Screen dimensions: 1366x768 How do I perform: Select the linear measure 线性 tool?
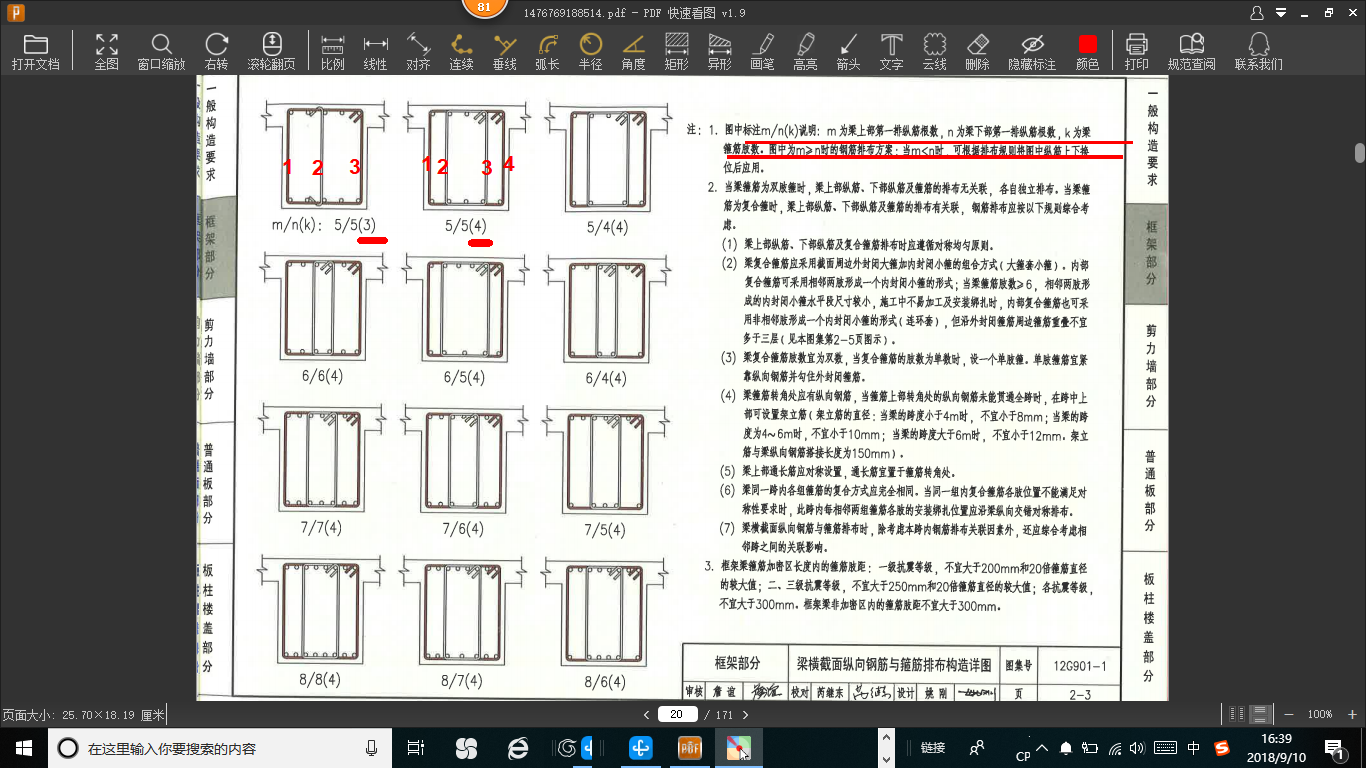[375, 51]
